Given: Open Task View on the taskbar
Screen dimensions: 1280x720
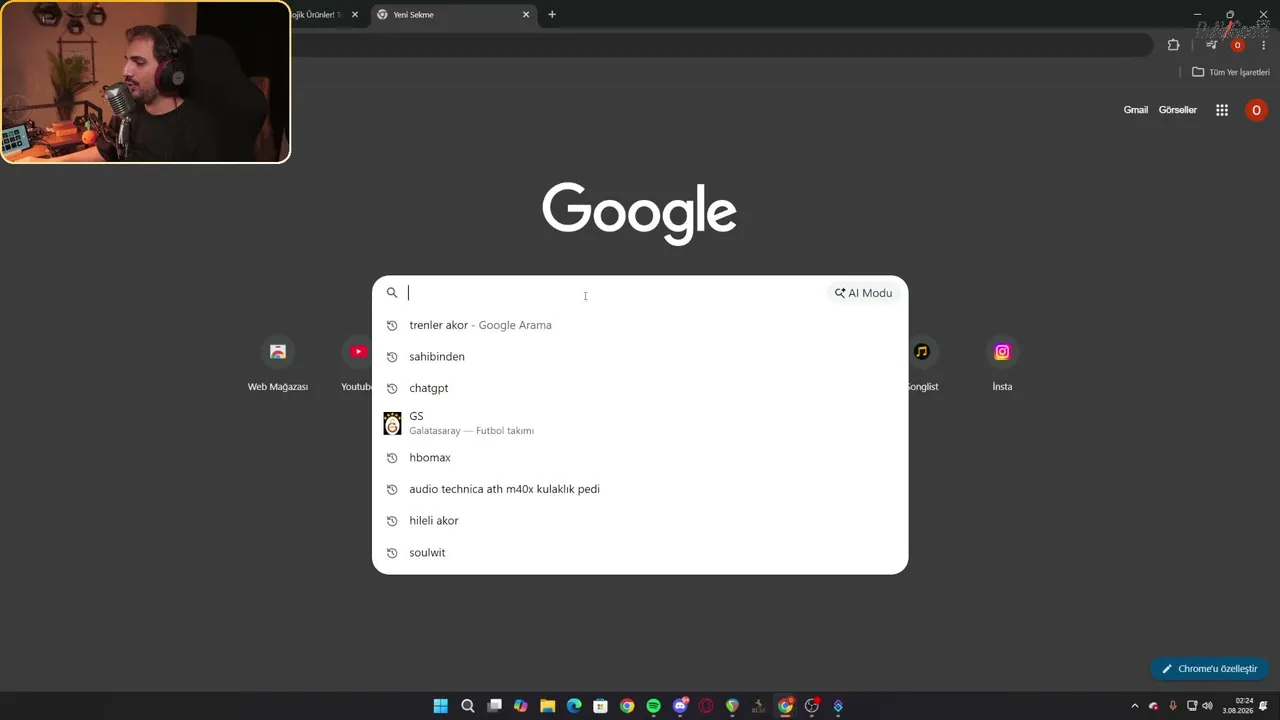Looking at the screenshot, I should click(494, 706).
